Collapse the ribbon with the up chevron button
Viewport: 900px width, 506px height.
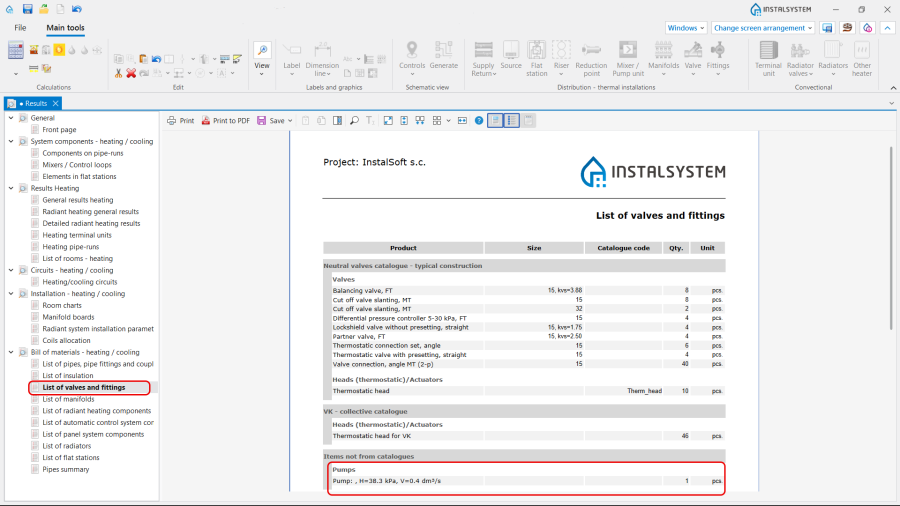pos(887,28)
